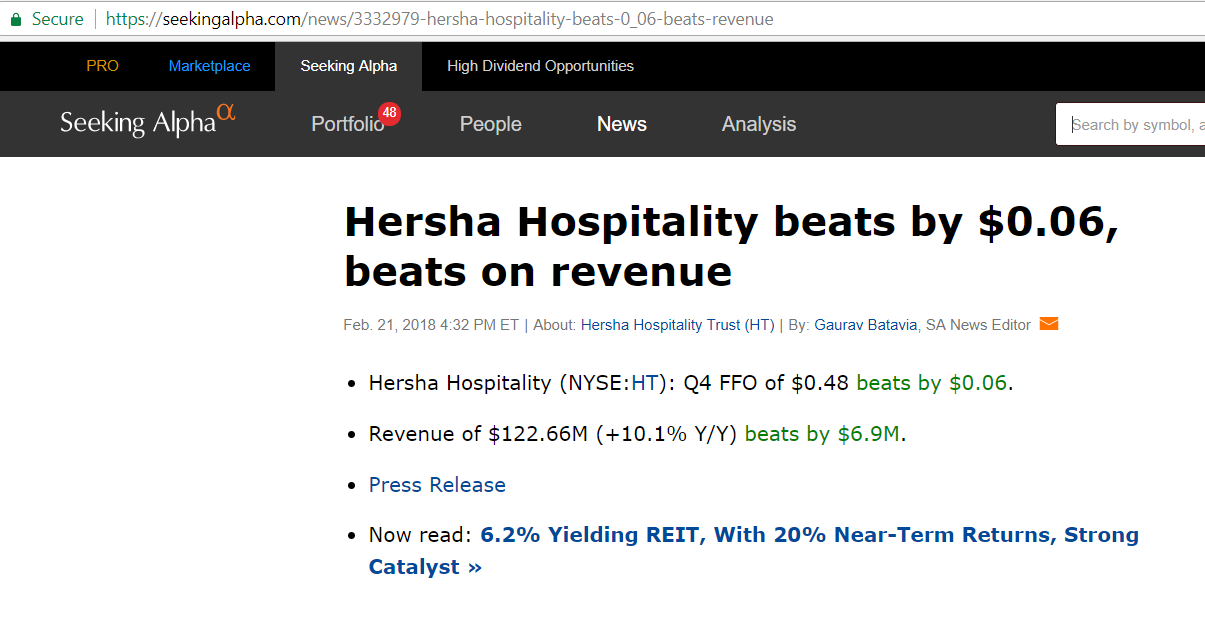This screenshot has height=617, width=1205.
Task: Click the NYSE HT ticker link
Action: pyautogui.click(x=644, y=383)
